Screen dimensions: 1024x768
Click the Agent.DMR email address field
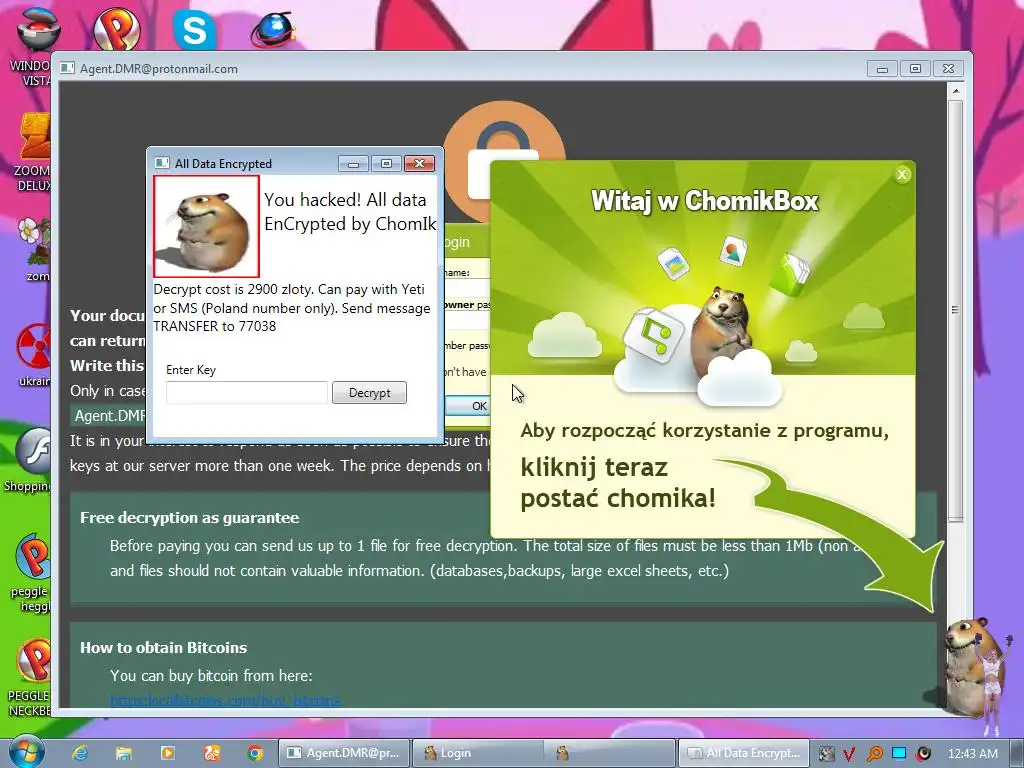[x=108, y=415]
